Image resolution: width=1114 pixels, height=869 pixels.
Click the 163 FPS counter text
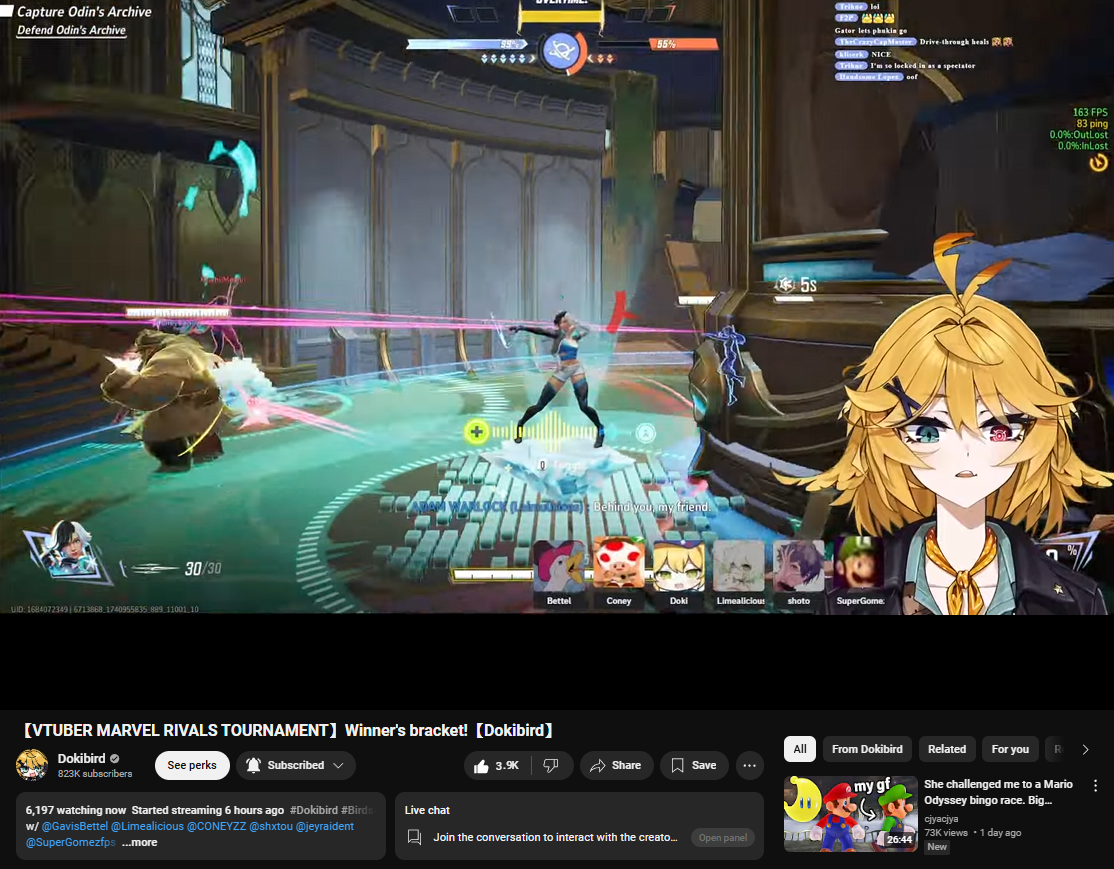click(1090, 112)
